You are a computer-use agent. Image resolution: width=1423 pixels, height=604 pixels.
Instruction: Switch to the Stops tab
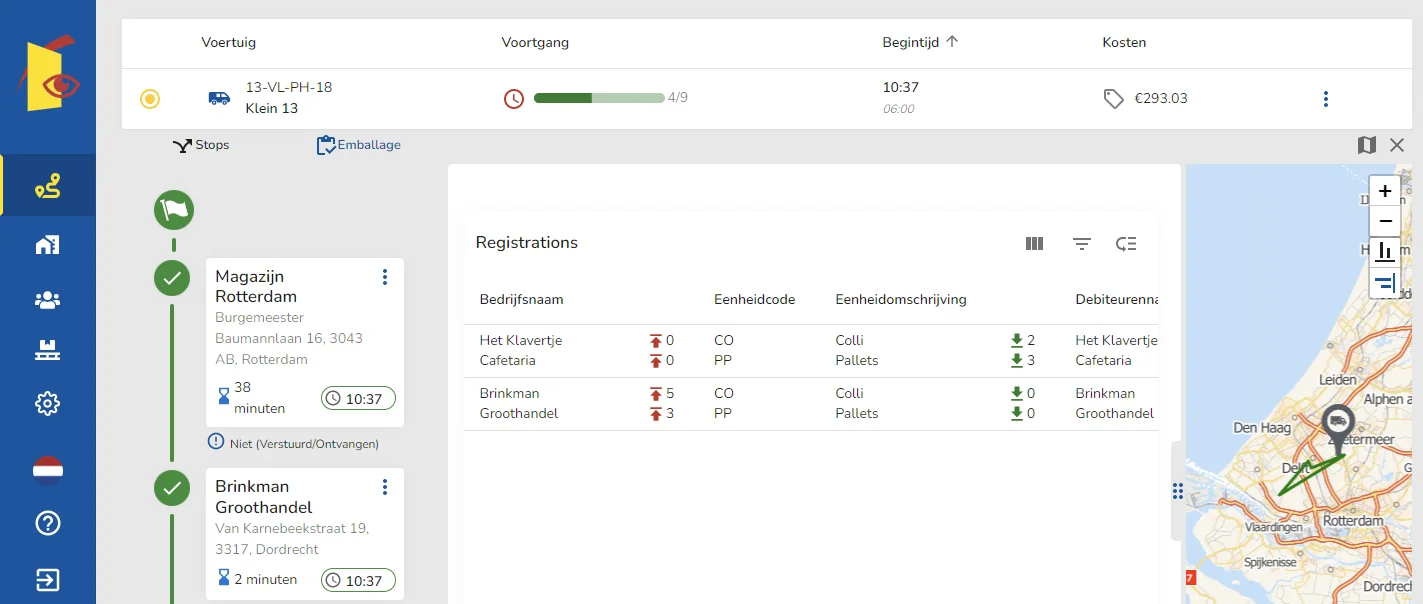click(x=201, y=145)
